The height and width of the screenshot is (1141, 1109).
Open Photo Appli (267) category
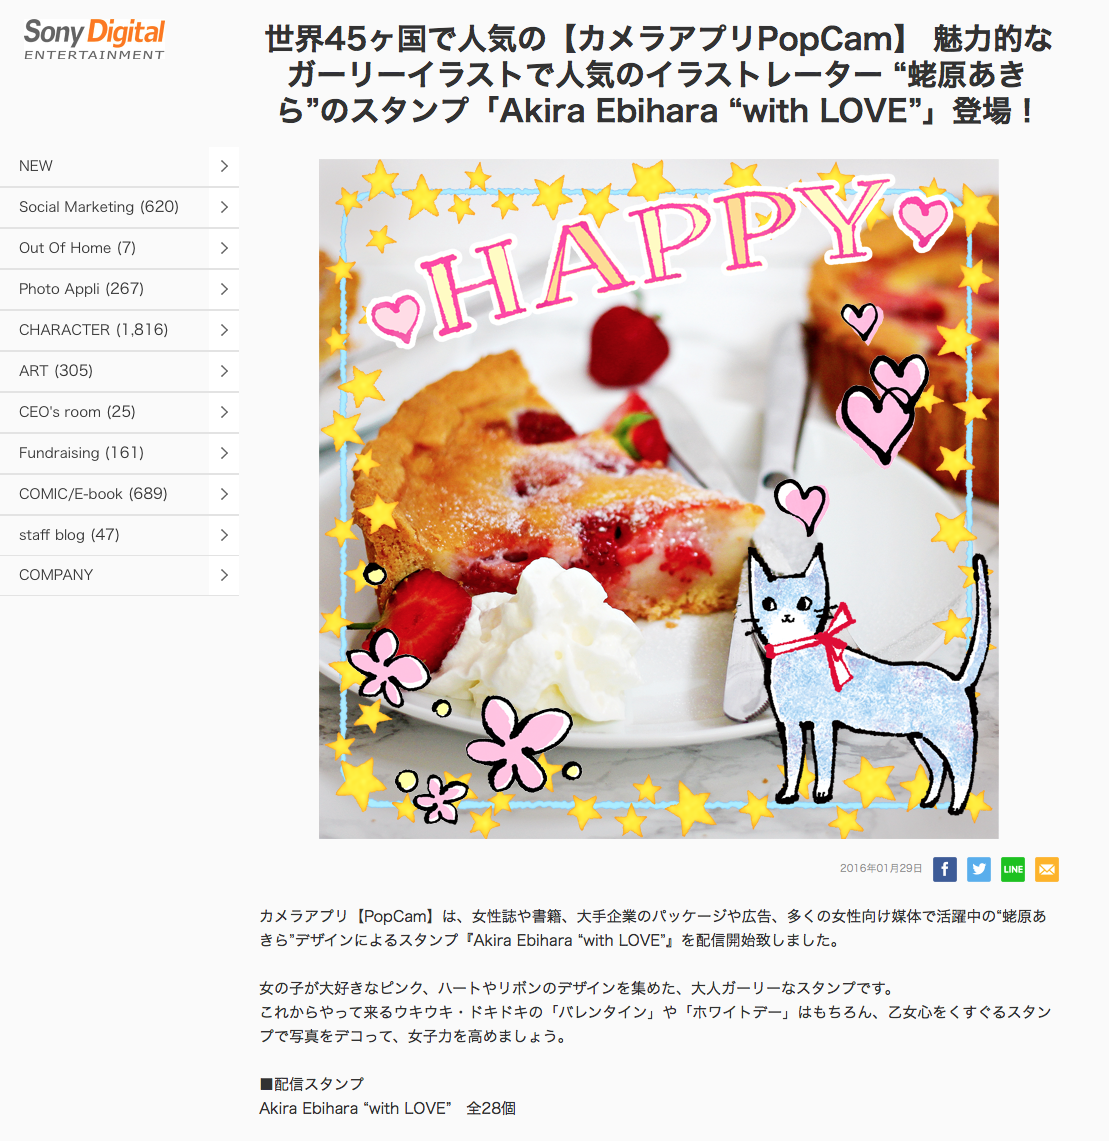[x=119, y=289]
